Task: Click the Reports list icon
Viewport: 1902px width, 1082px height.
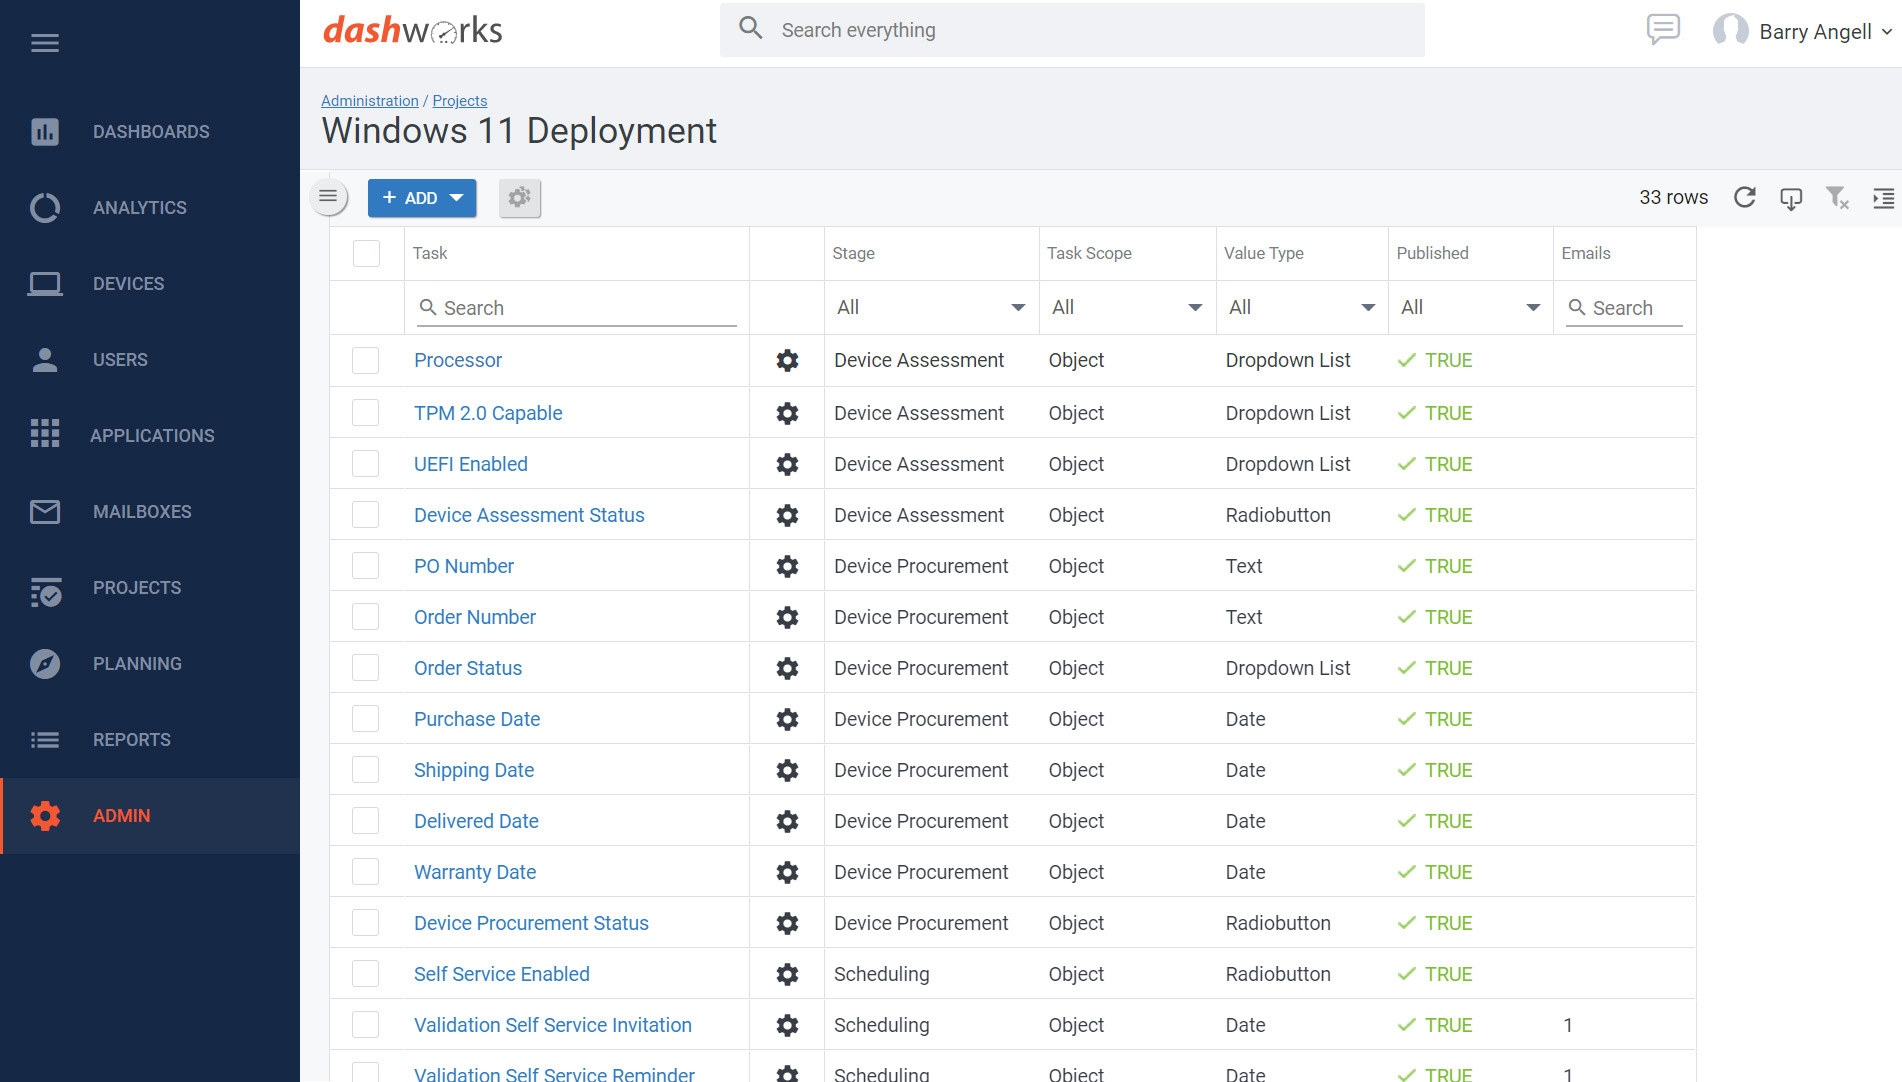Action: click(45, 740)
